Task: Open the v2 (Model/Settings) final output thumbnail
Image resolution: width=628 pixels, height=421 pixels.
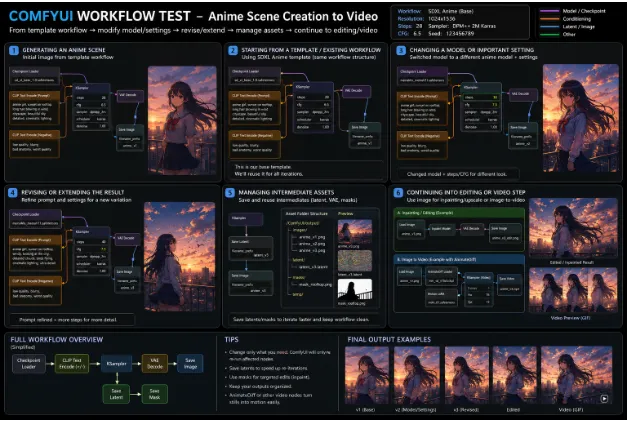Action: pyautogui.click(x=416, y=376)
